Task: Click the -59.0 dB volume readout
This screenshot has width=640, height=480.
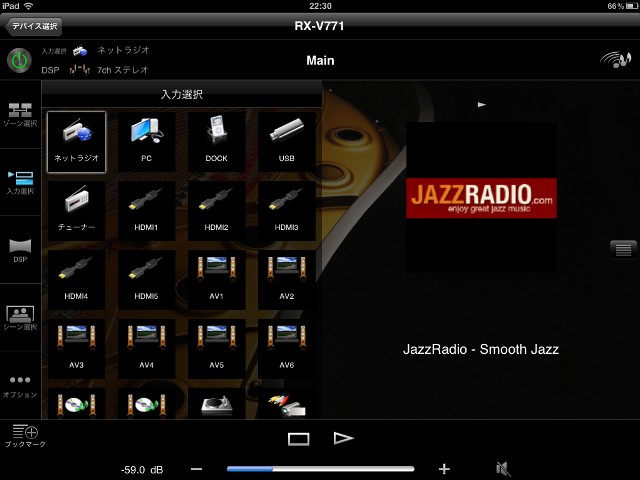Action: [142, 470]
